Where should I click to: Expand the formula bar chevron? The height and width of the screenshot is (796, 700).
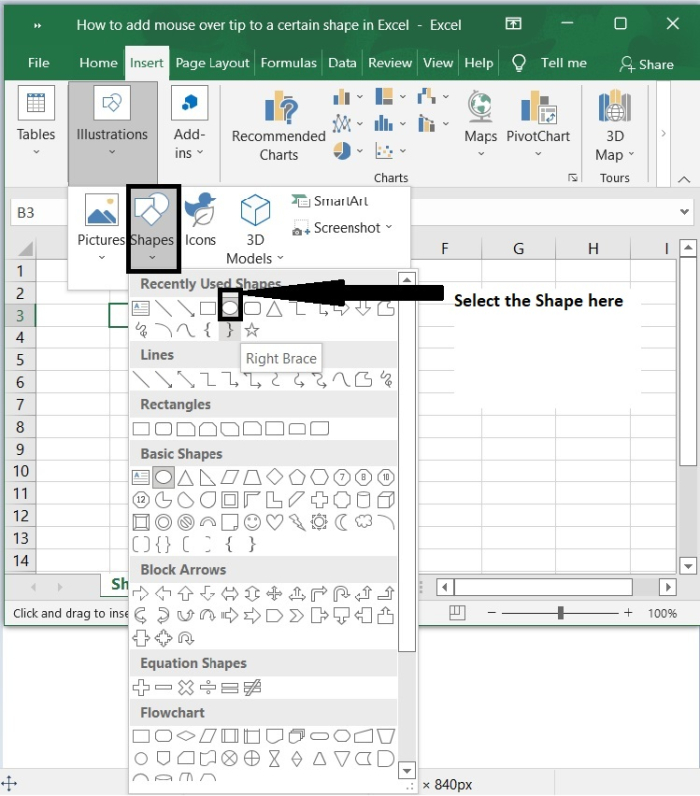[684, 212]
